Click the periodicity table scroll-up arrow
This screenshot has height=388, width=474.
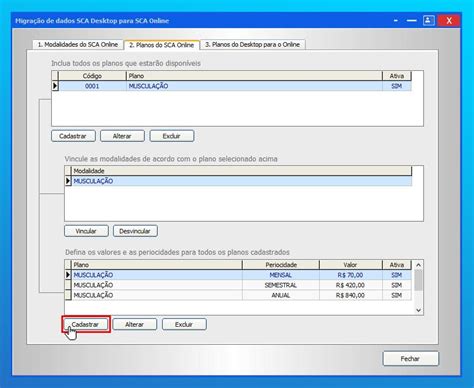click(x=418, y=265)
